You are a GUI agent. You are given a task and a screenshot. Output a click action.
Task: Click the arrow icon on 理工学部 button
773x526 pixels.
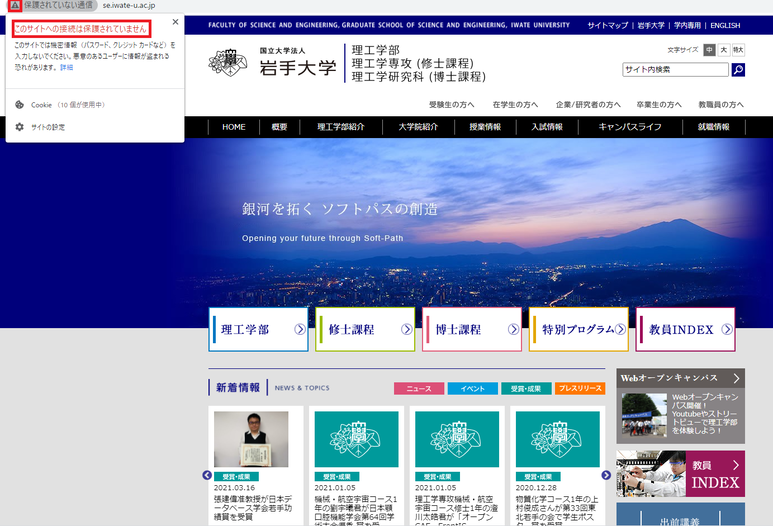(300, 329)
